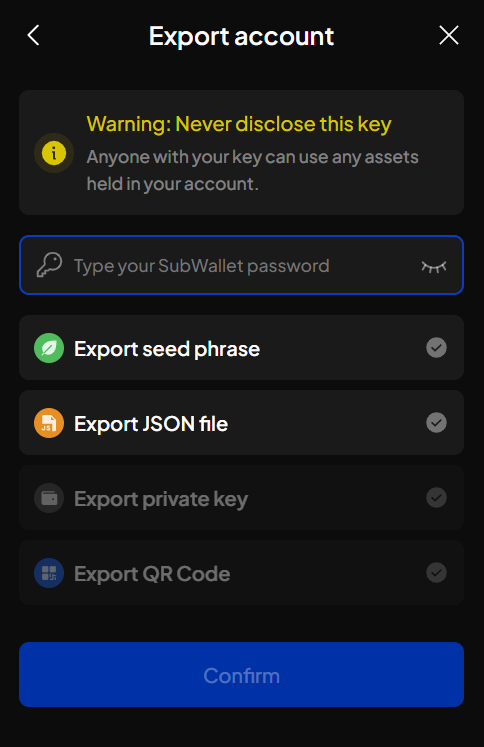Focus the SubWallet password input field
The height and width of the screenshot is (747, 484).
[242, 265]
